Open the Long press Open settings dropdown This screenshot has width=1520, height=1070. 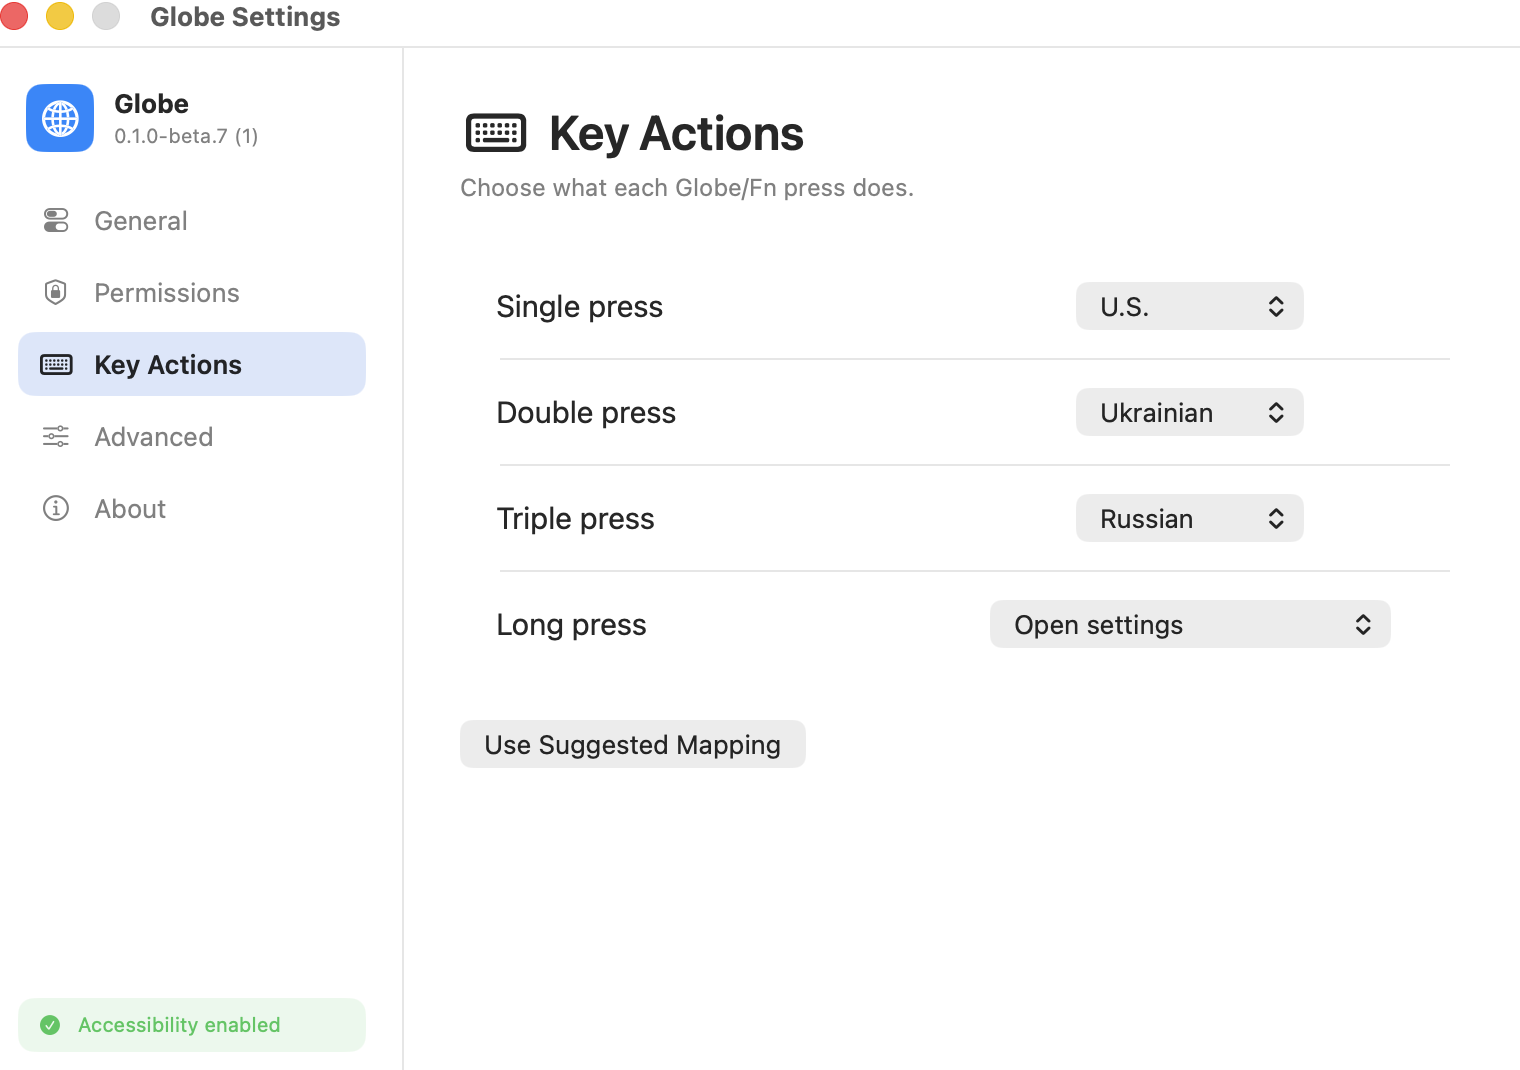pos(1190,624)
